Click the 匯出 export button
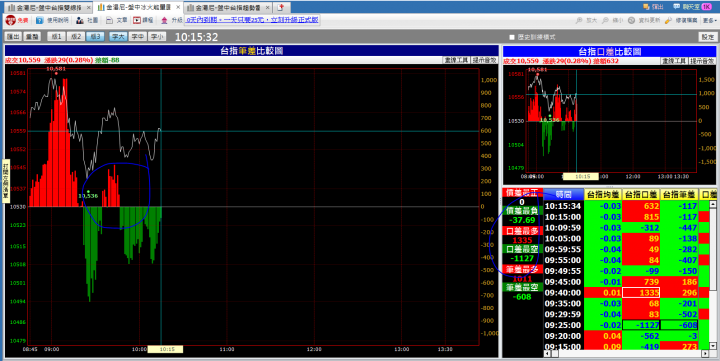The image size is (720, 361). [13, 37]
